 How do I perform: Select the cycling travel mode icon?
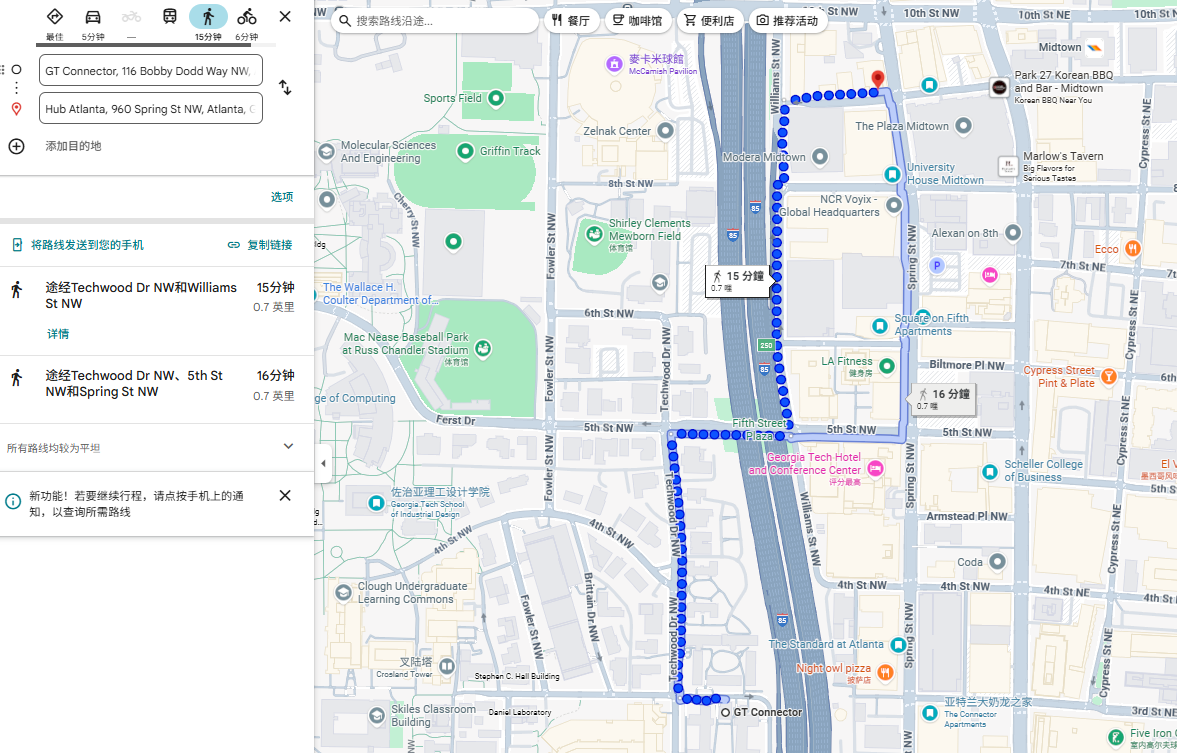(246, 17)
